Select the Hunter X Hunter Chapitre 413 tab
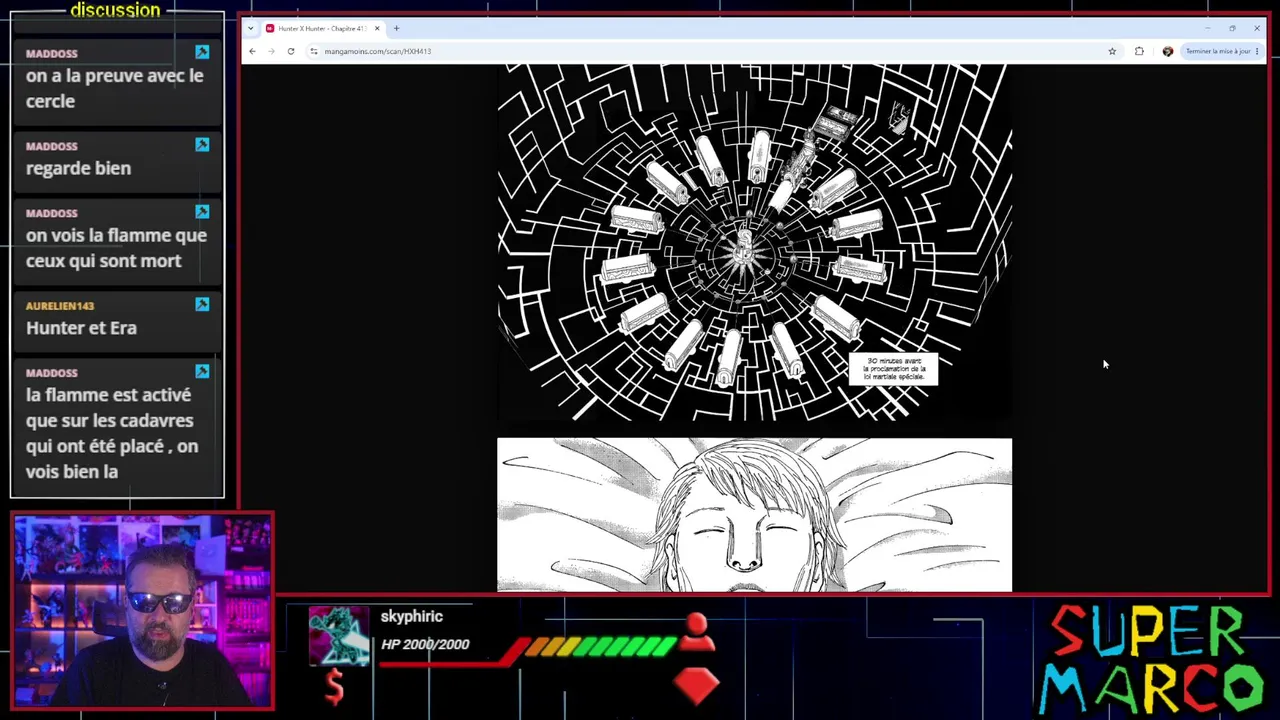This screenshot has width=1280, height=720. tap(322, 28)
